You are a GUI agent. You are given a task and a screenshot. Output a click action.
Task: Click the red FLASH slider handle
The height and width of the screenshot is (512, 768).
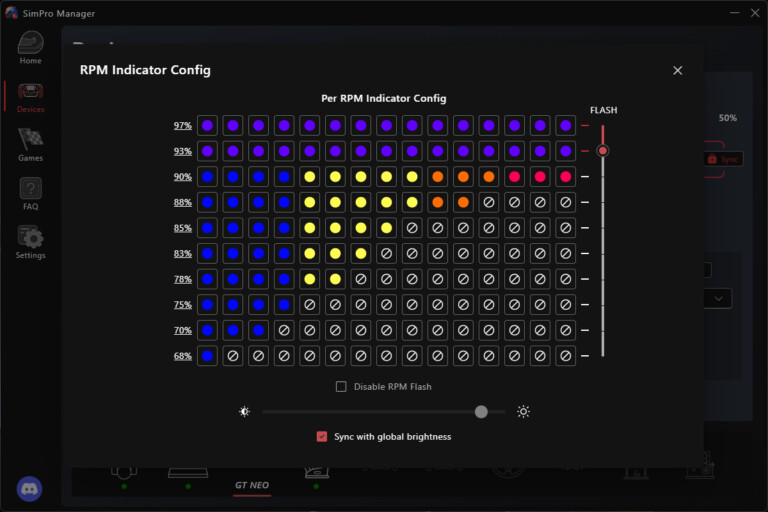pos(602,151)
